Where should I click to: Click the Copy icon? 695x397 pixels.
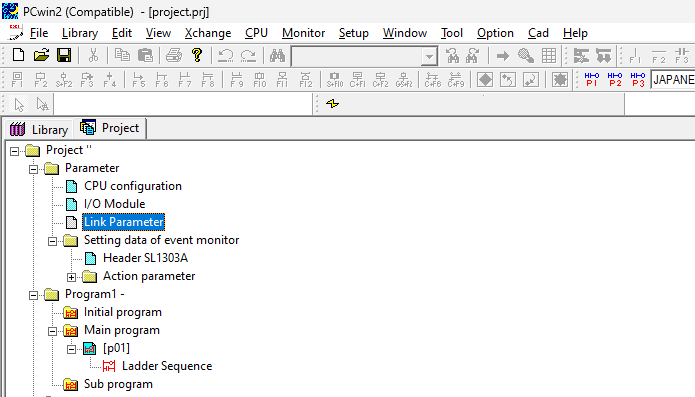(122, 55)
